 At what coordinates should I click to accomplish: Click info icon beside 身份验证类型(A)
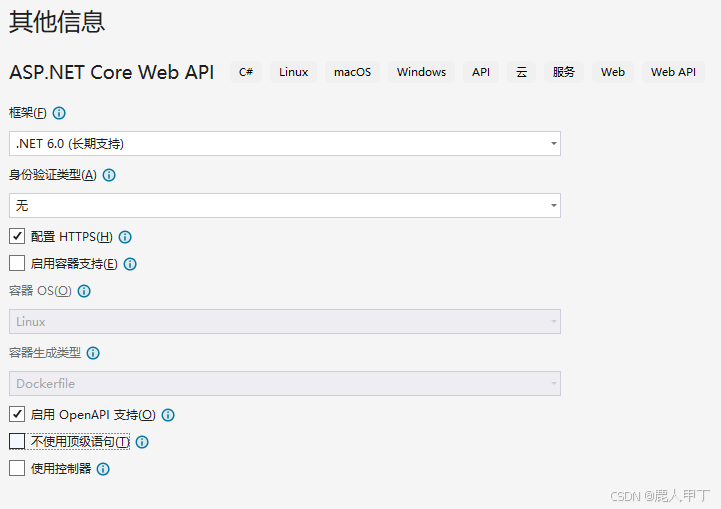(109, 175)
